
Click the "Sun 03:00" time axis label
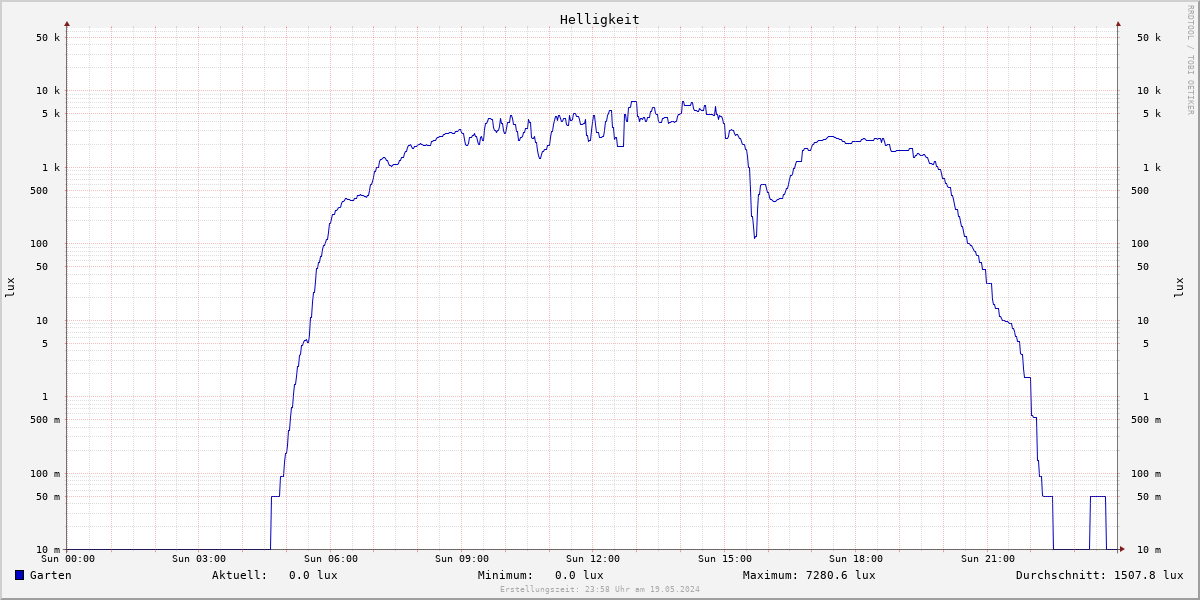point(199,559)
